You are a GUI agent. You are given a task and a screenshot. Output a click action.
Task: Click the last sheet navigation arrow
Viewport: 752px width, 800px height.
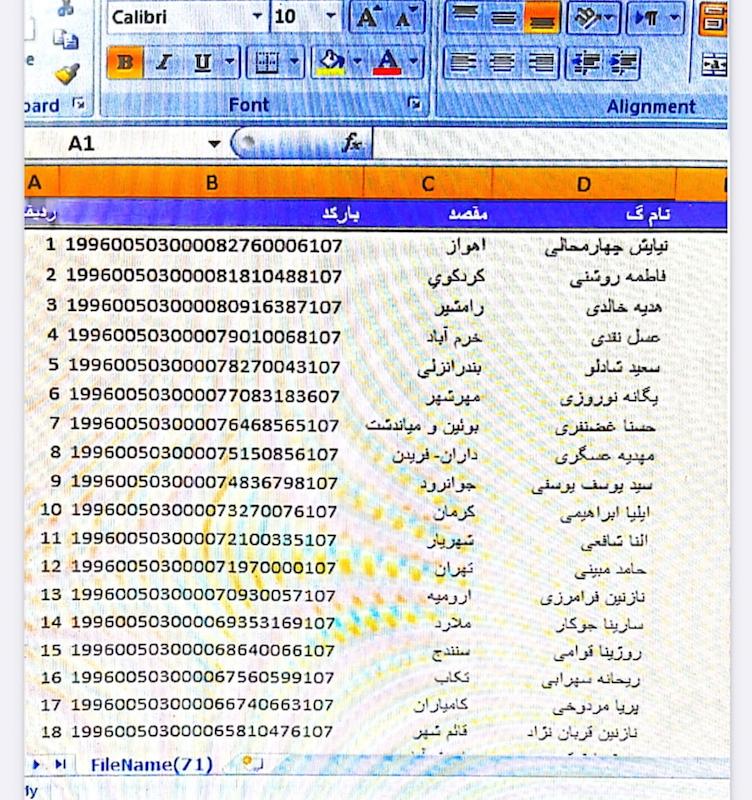[61, 764]
